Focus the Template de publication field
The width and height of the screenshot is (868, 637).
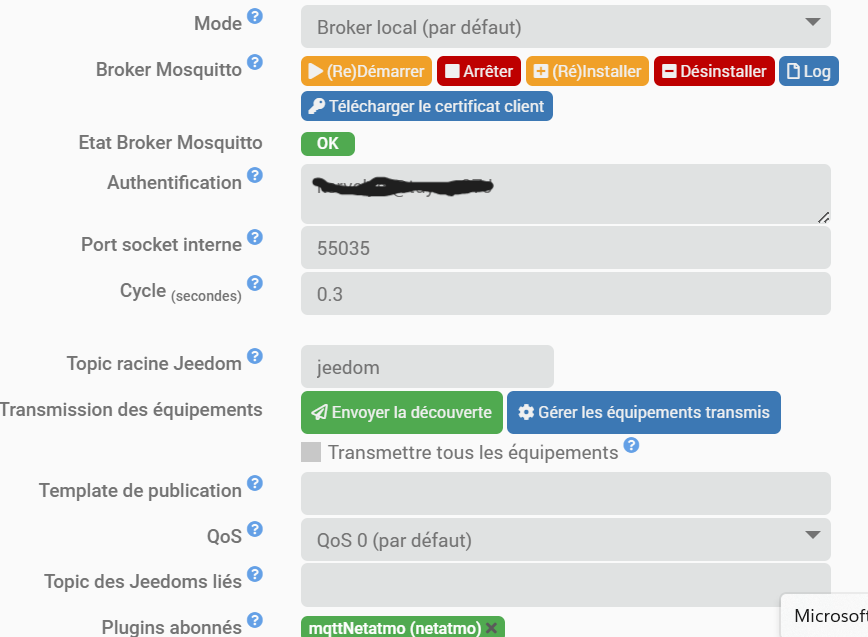point(566,494)
